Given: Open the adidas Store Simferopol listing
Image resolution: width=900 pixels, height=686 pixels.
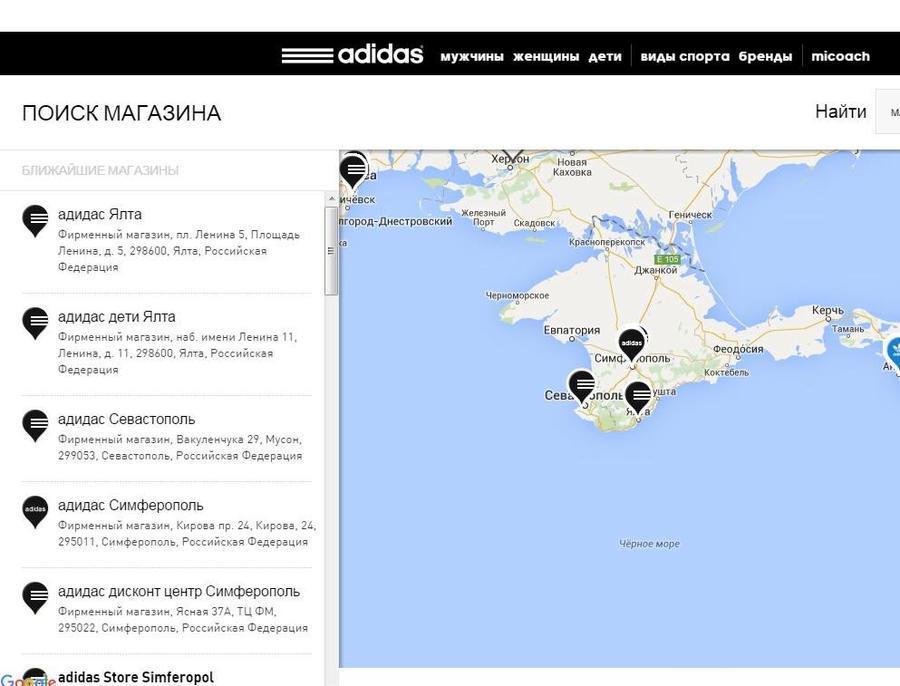Looking at the screenshot, I should (135, 677).
